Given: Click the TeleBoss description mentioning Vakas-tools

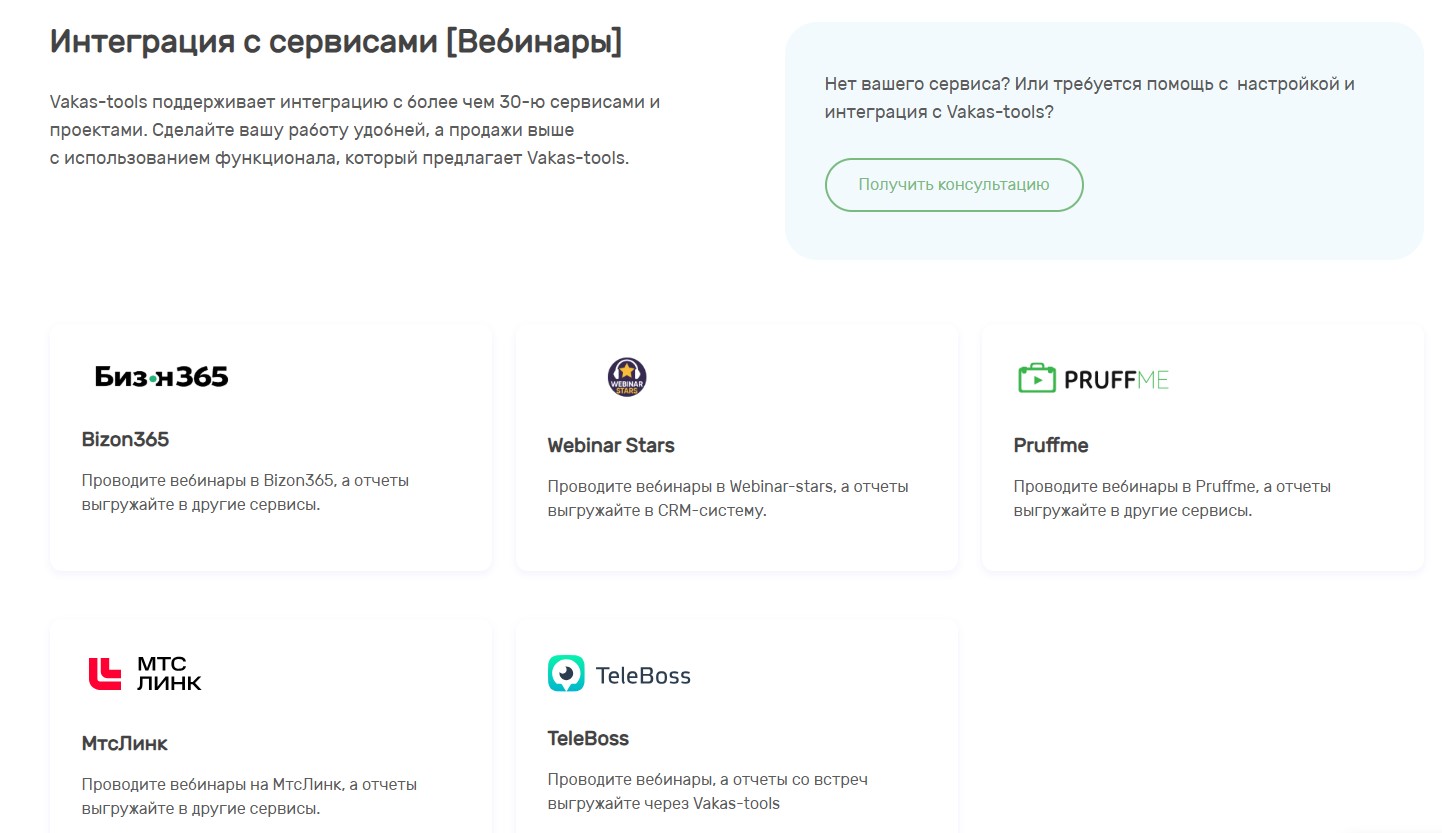Looking at the screenshot, I should pos(707,791).
